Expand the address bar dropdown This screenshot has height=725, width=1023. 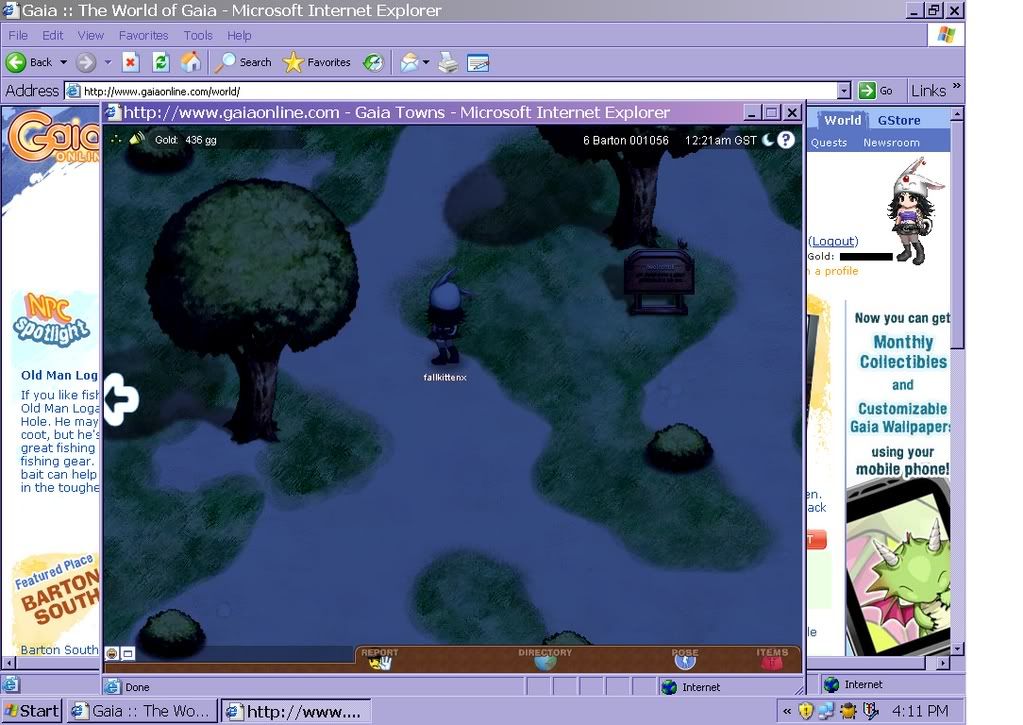click(844, 91)
